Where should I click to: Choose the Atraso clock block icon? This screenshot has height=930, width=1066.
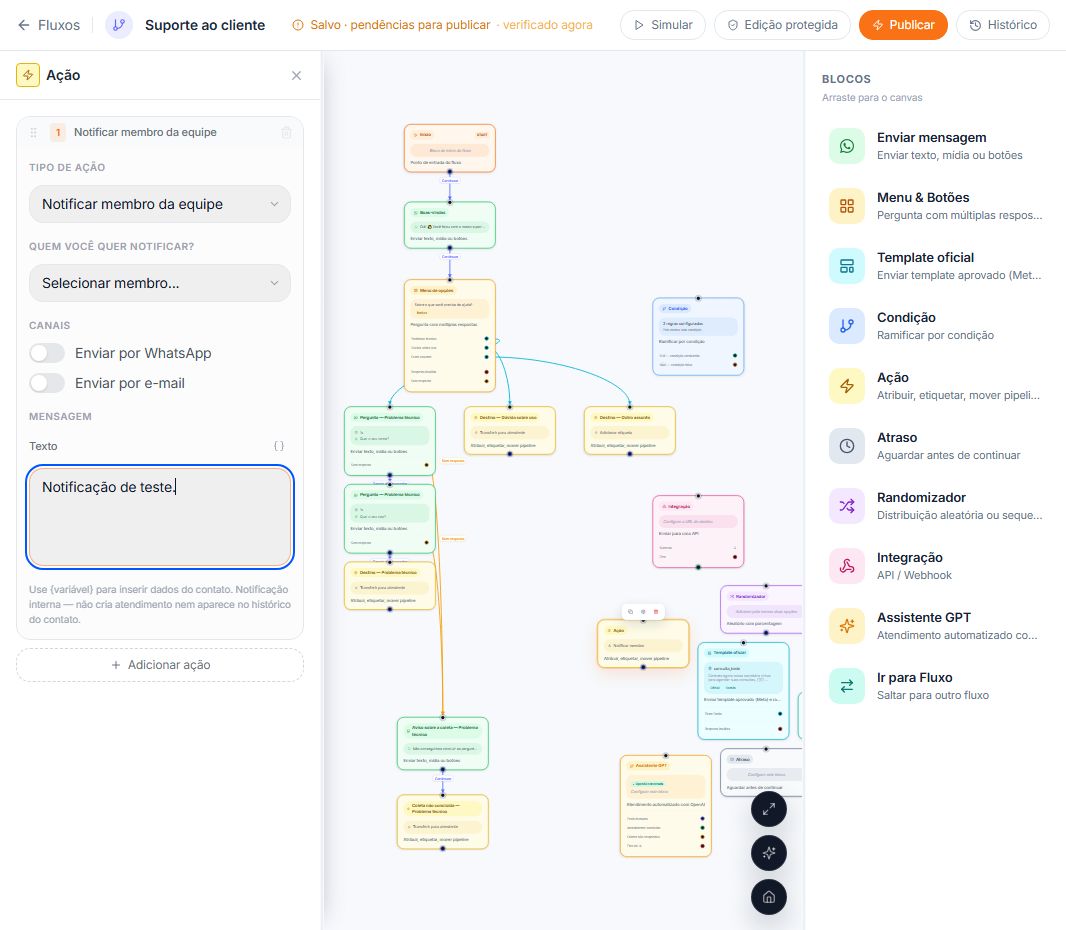coord(847,446)
